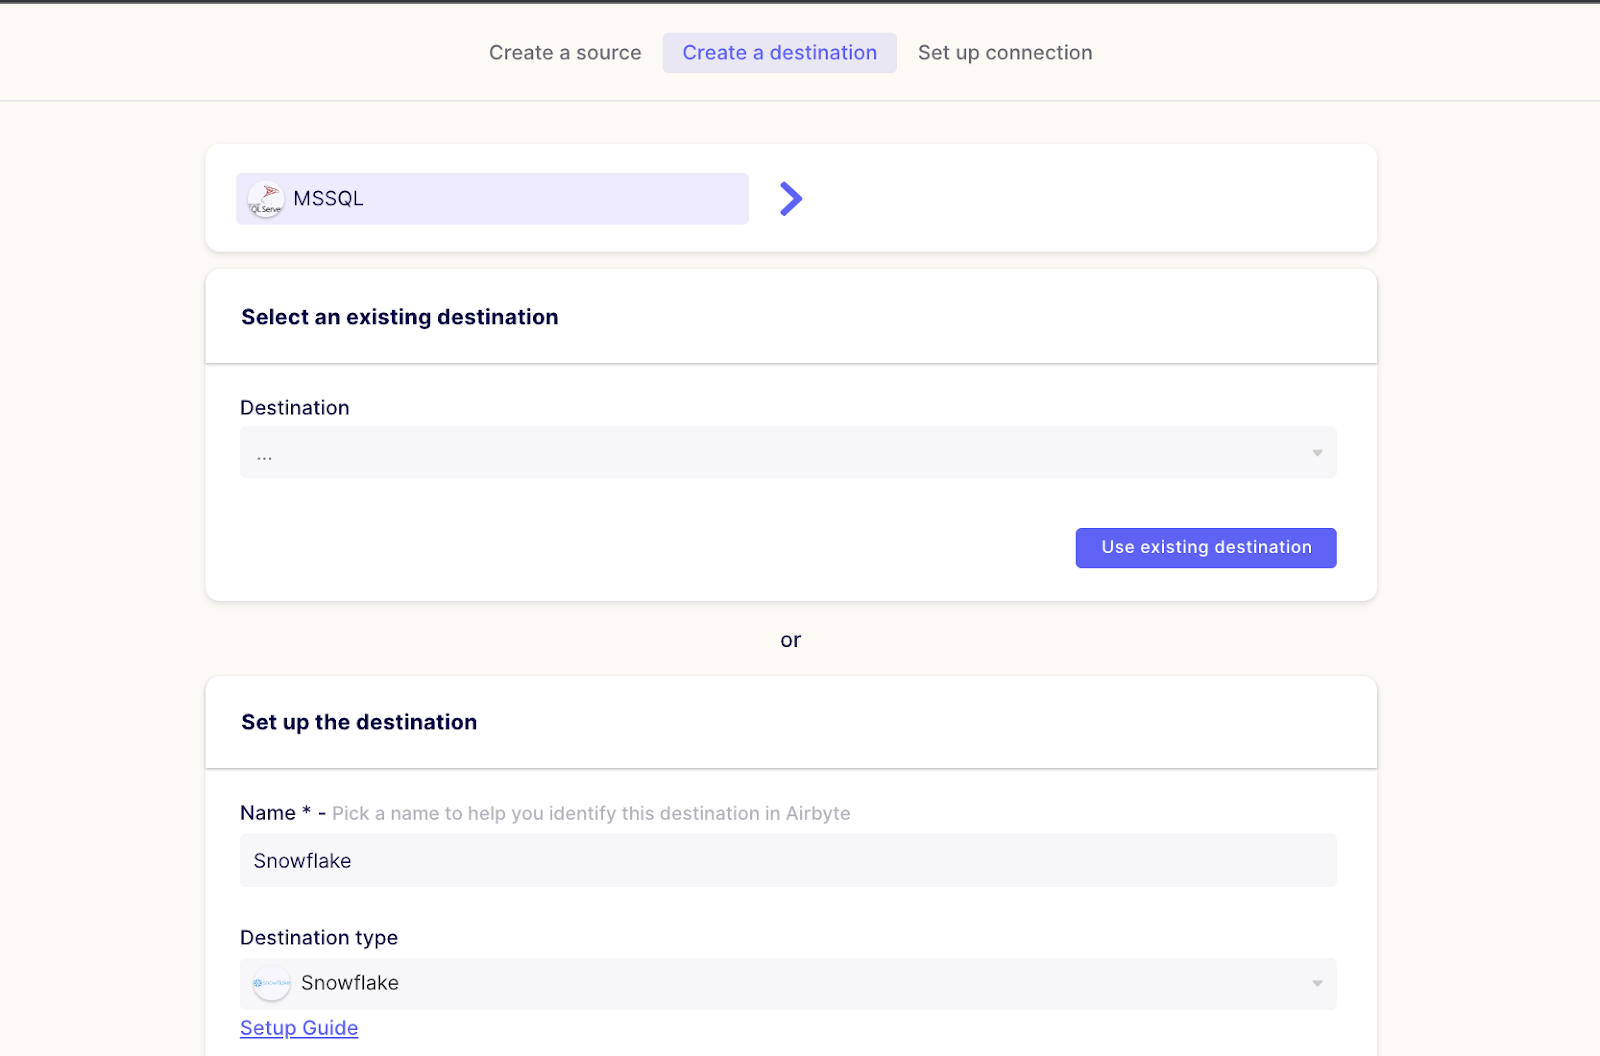Open the existing Destination dropdown
The height and width of the screenshot is (1056, 1600).
(x=788, y=453)
